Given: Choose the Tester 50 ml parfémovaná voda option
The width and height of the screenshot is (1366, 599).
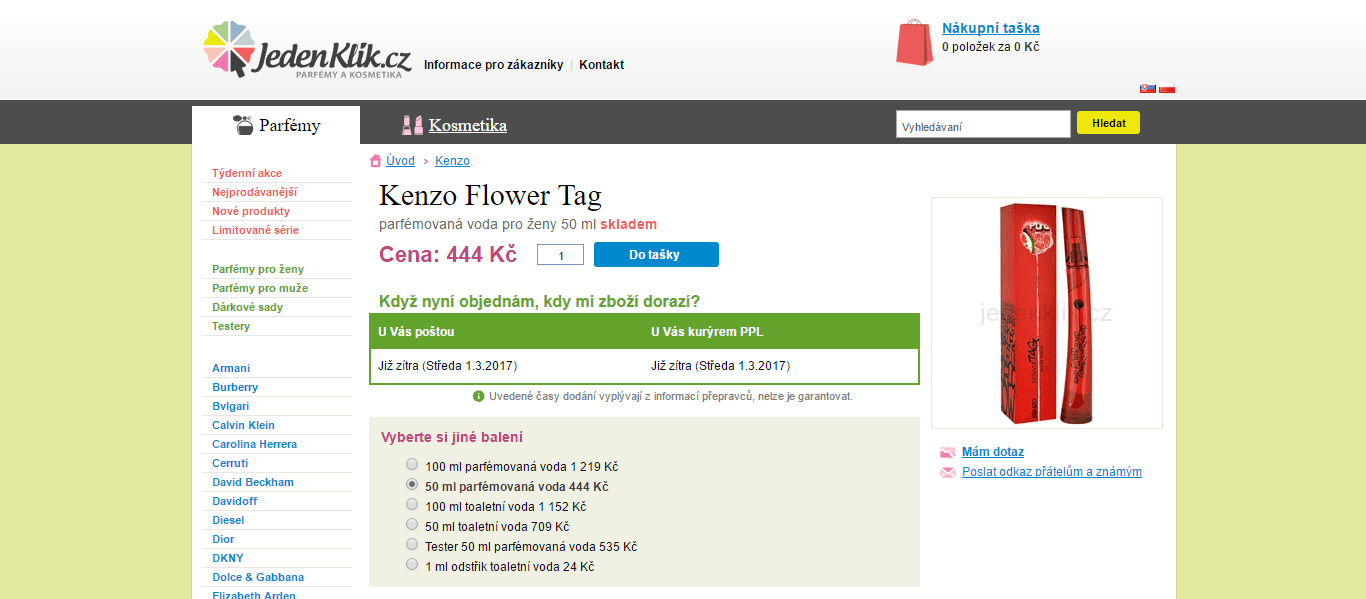Looking at the screenshot, I should (411, 544).
